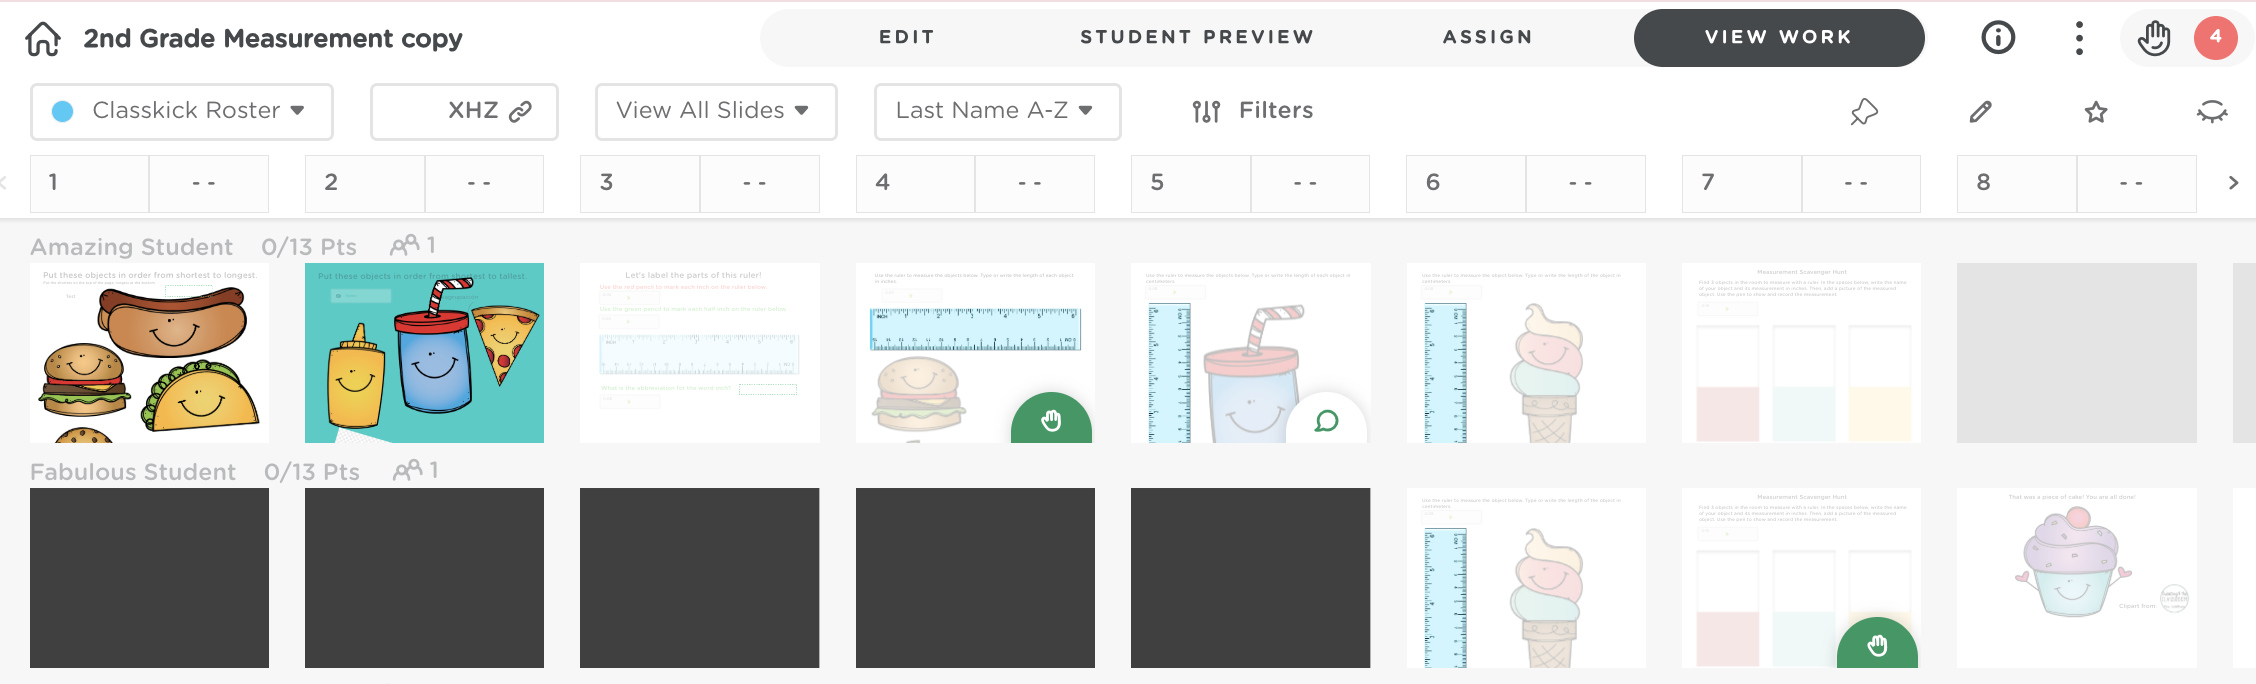Click group icon next to Amazing Student

click(404, 245)
